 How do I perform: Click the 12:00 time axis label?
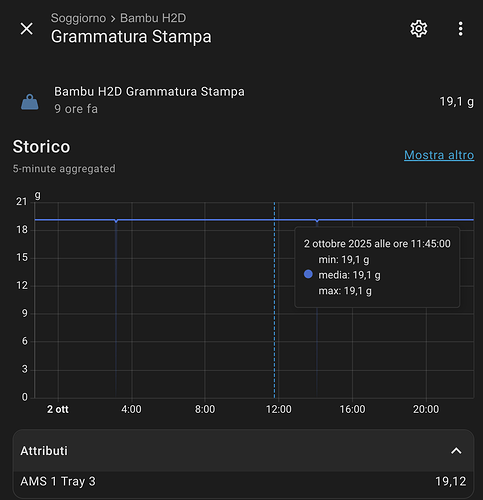tap(279, 409)
